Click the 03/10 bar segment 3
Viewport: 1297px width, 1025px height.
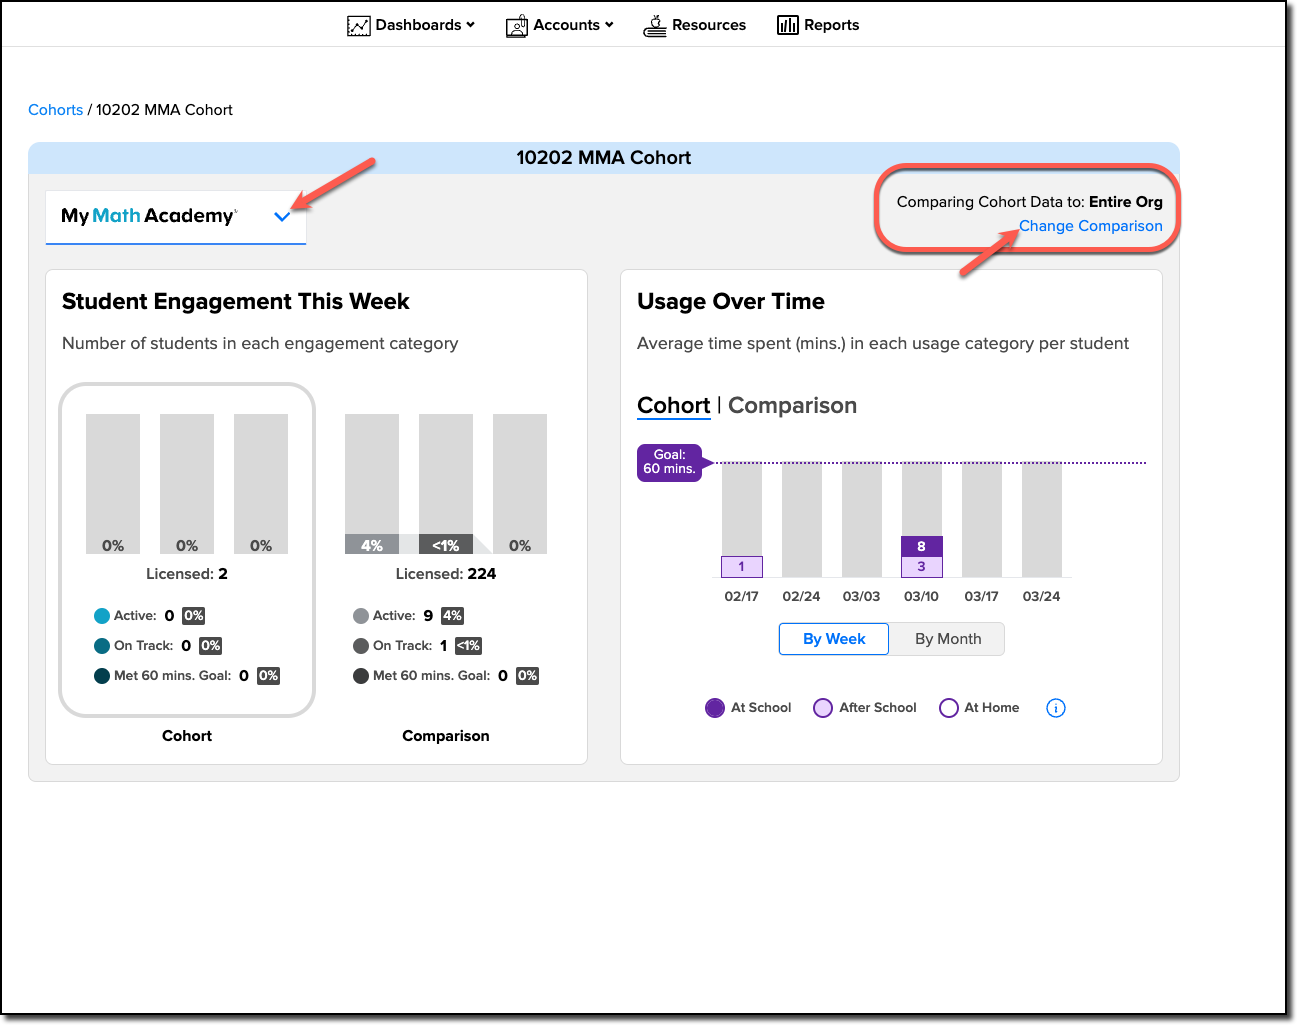pos(922,567)
